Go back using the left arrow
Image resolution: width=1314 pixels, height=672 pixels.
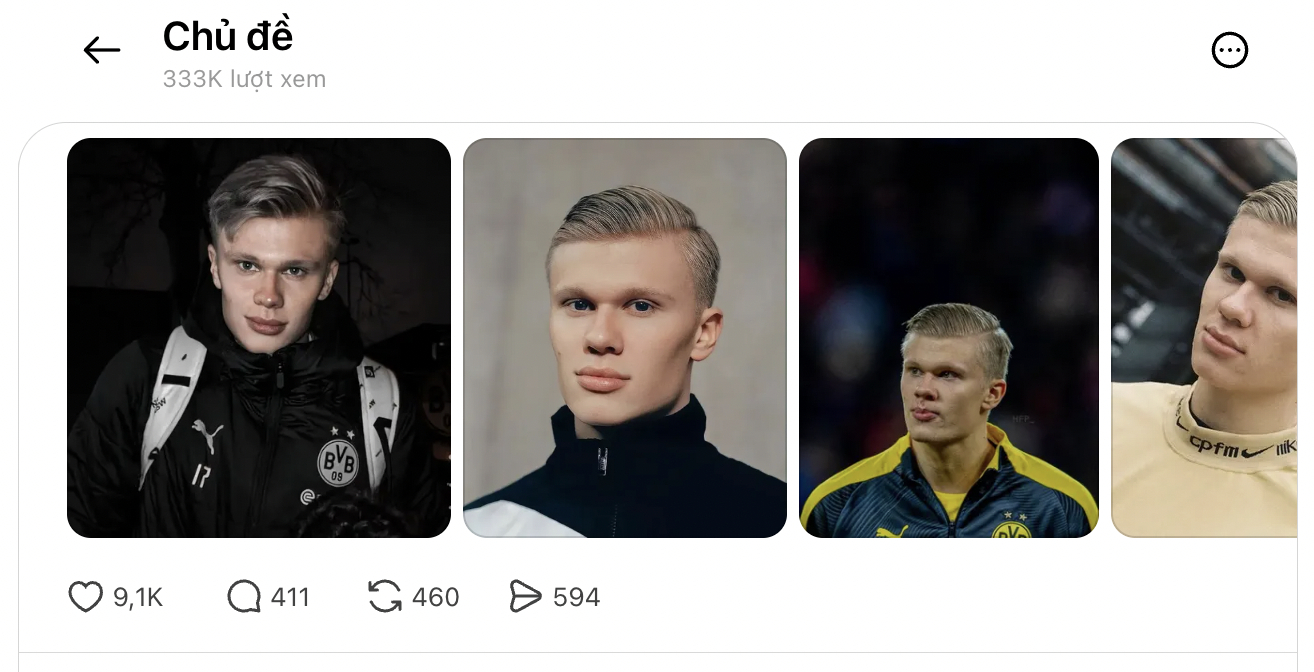pos(102,50)
